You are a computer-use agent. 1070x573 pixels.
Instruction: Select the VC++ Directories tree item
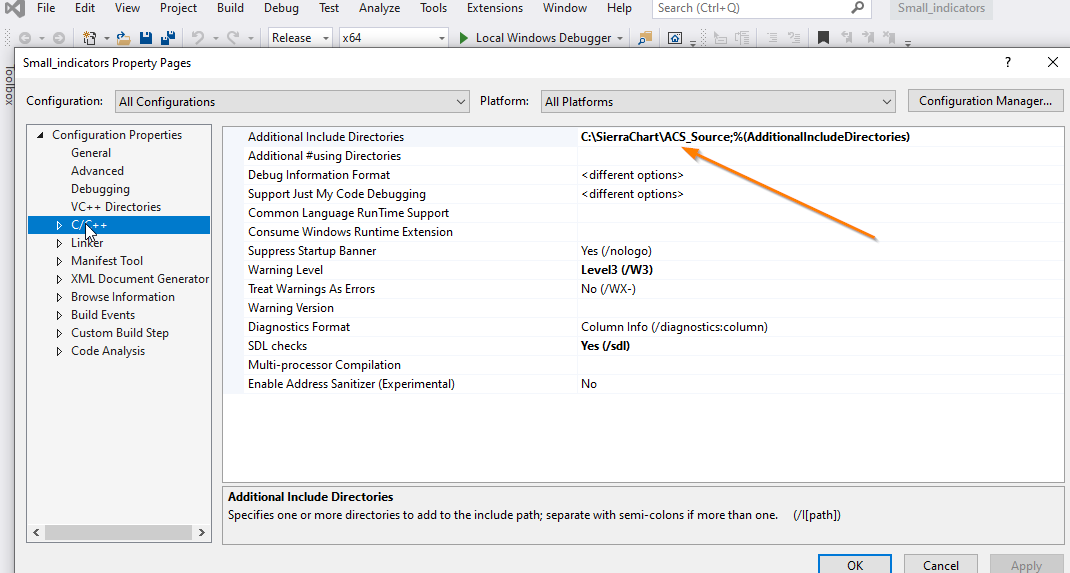click(116, 207)
